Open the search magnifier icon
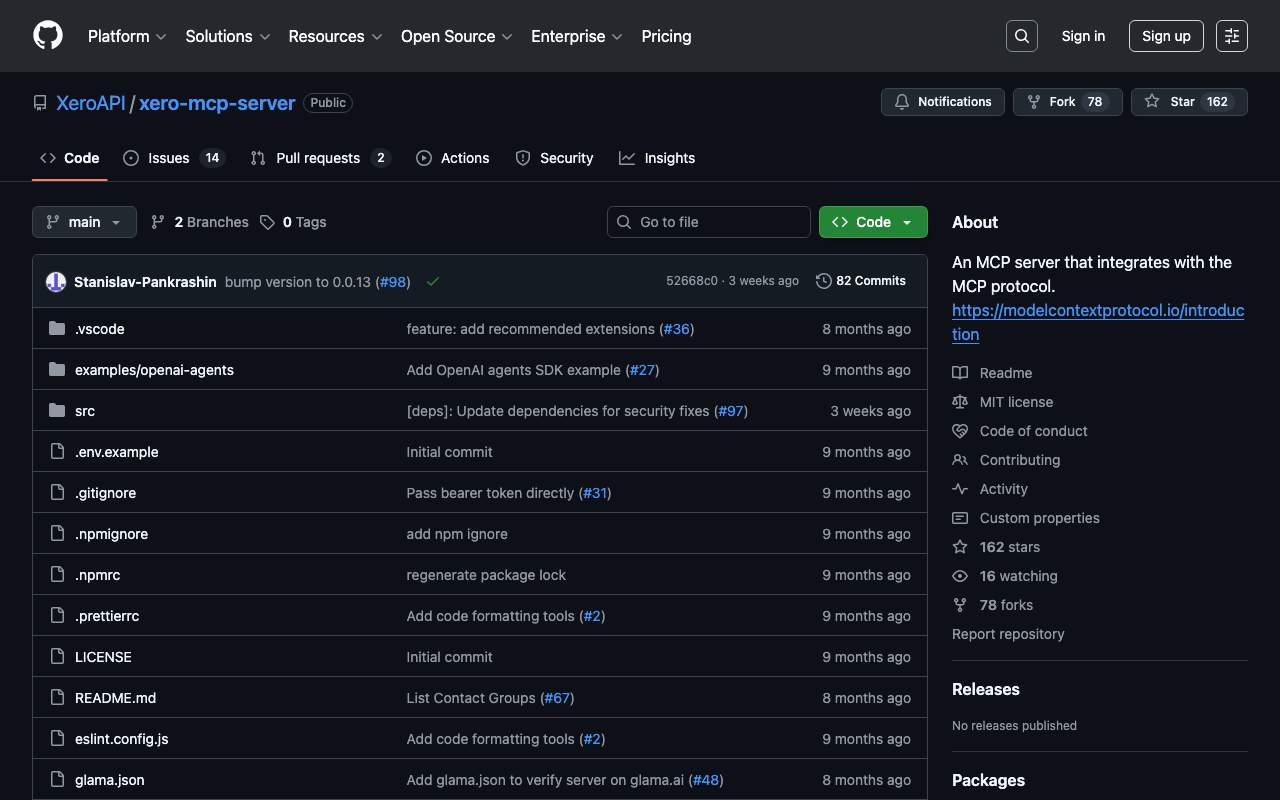1280x800 pixels. pos(1021,36)
